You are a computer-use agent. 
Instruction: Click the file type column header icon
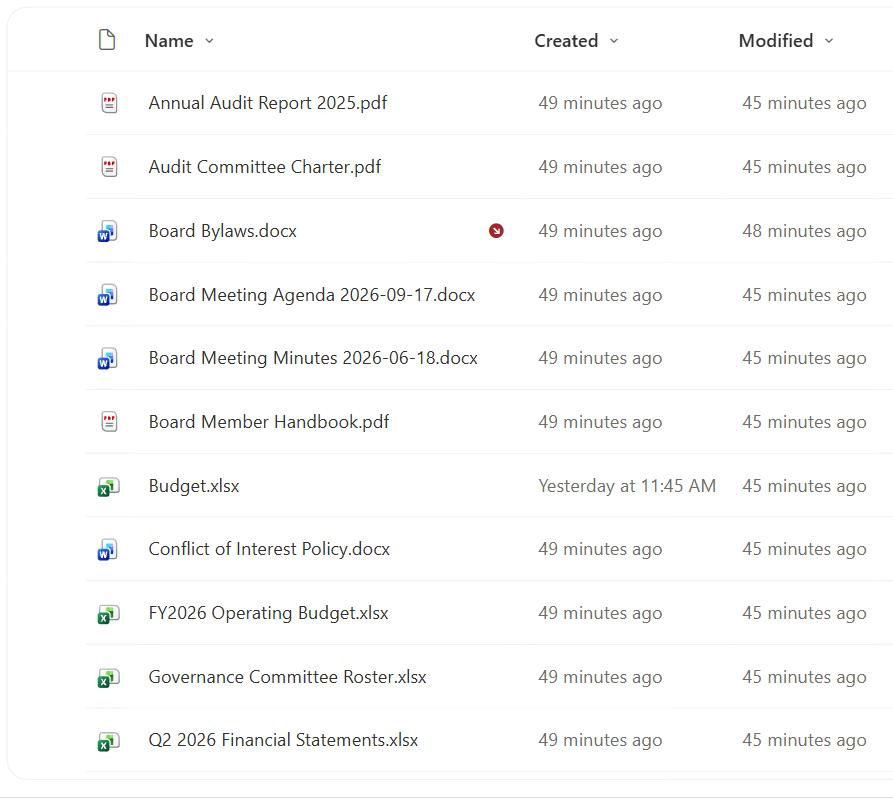[x=107, y=40]
